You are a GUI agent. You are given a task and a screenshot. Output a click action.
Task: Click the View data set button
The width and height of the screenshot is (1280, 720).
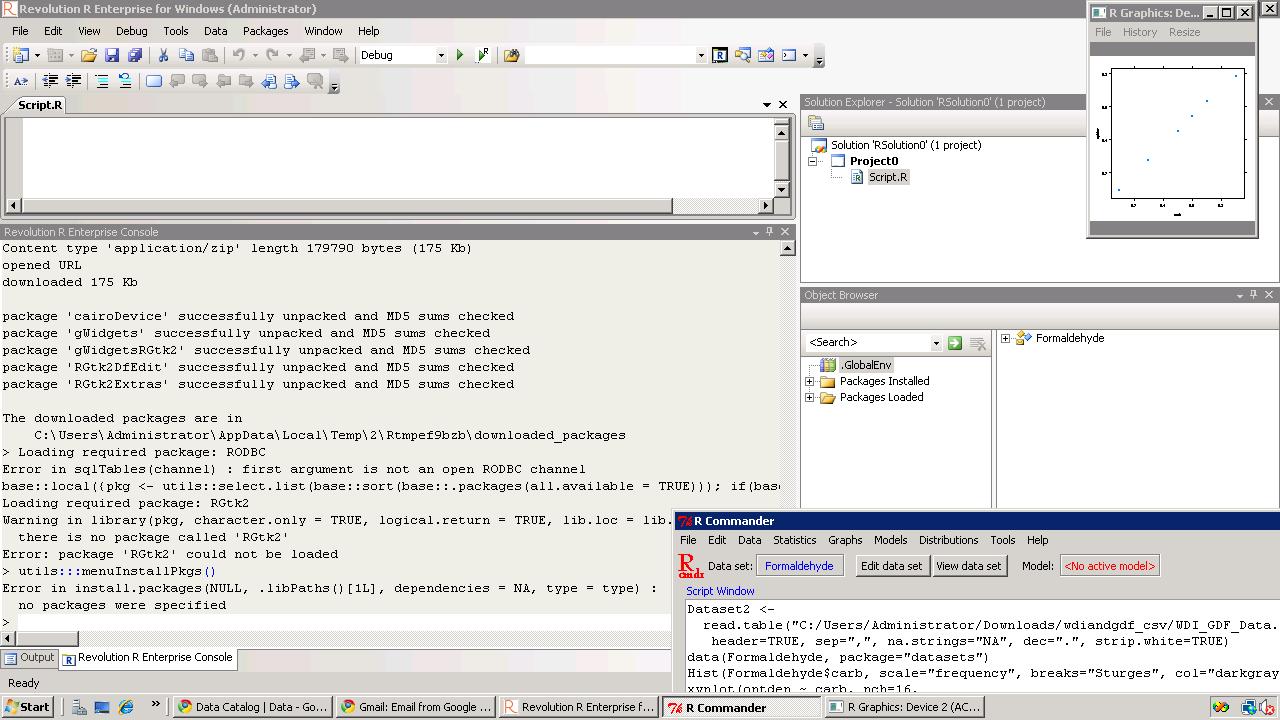967,566
